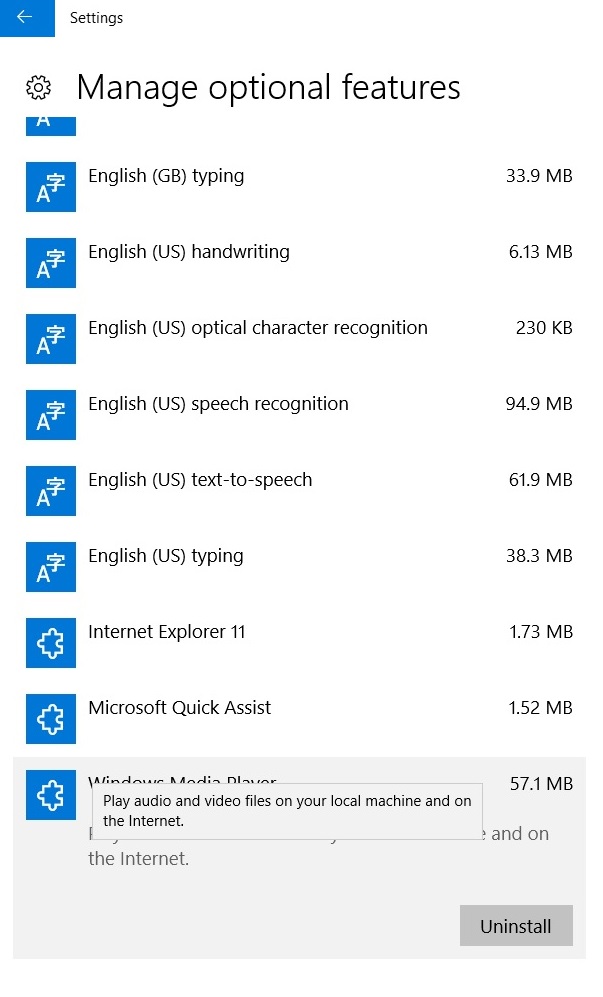Click the Internet Explorer 11 puzzle icon

click(51, 643)
